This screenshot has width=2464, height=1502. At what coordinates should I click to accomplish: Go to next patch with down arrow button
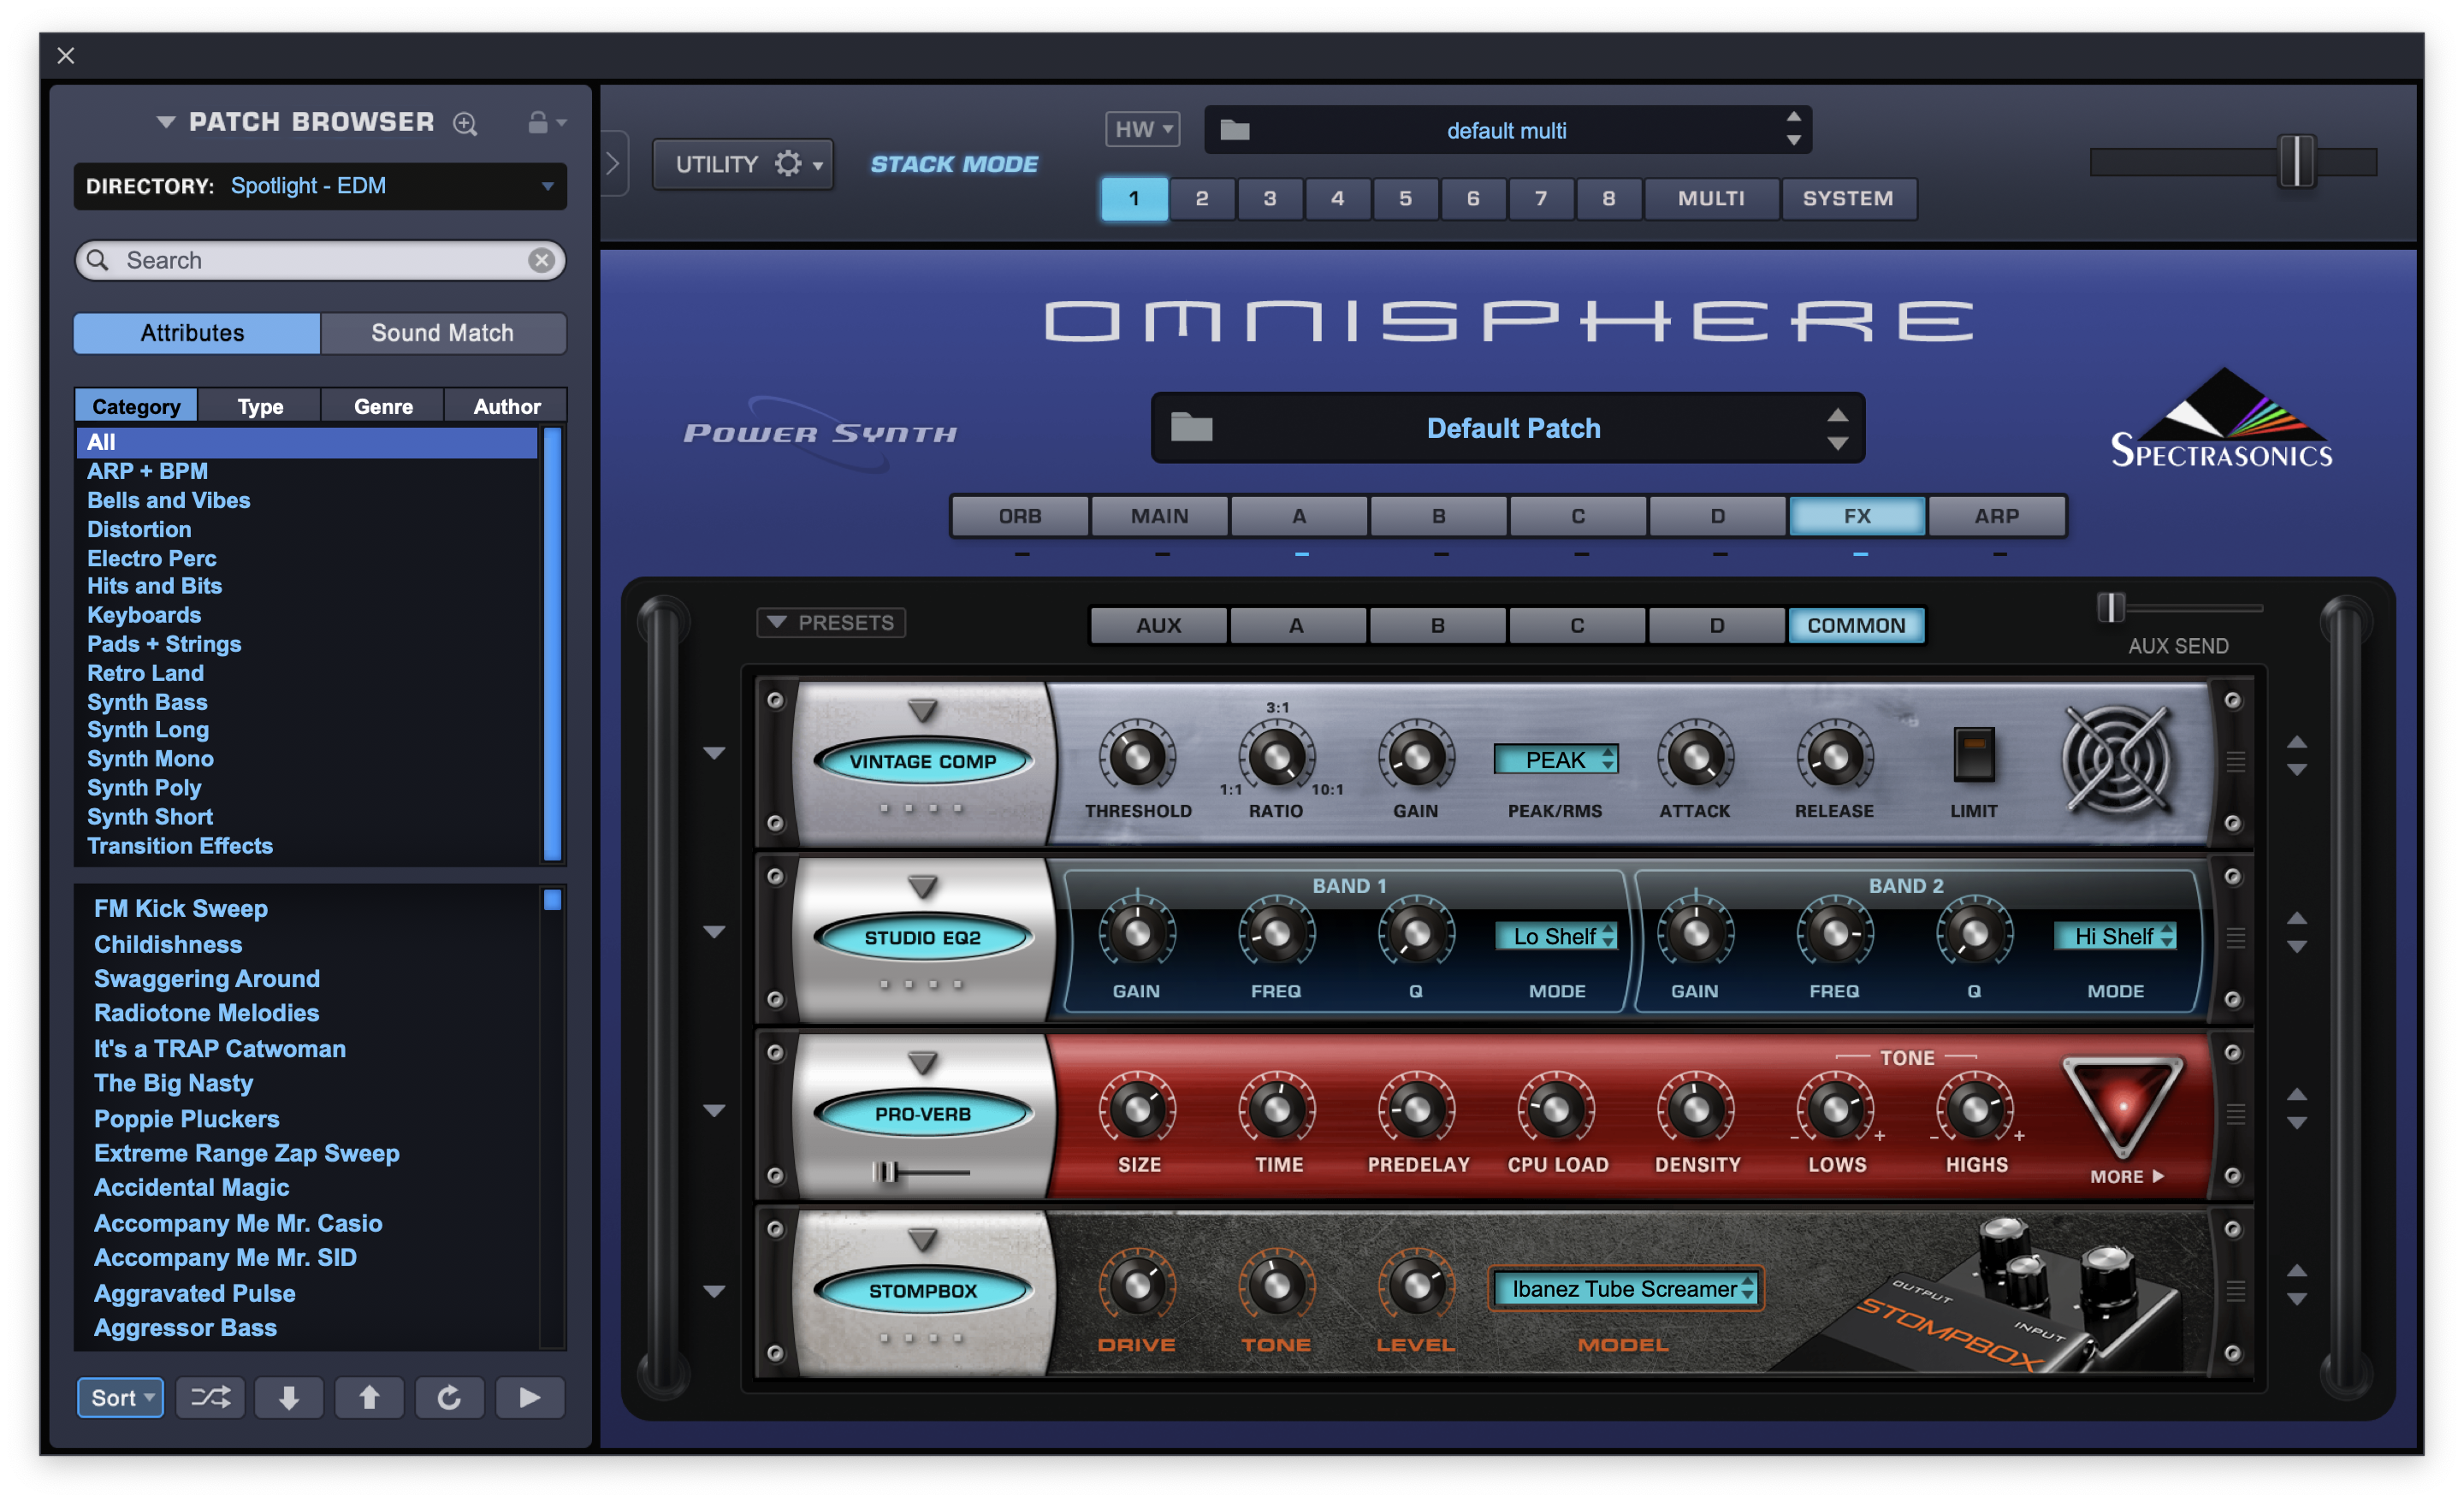tap(289, 1397)
